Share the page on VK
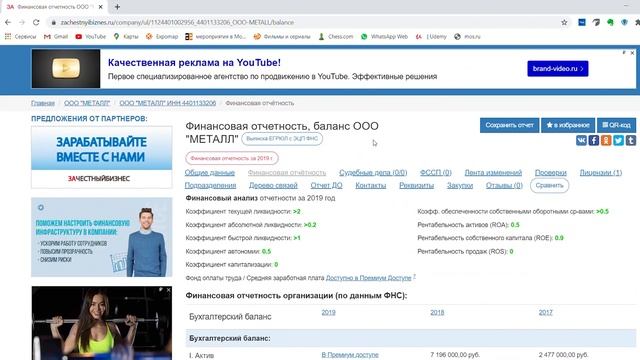 581,140
